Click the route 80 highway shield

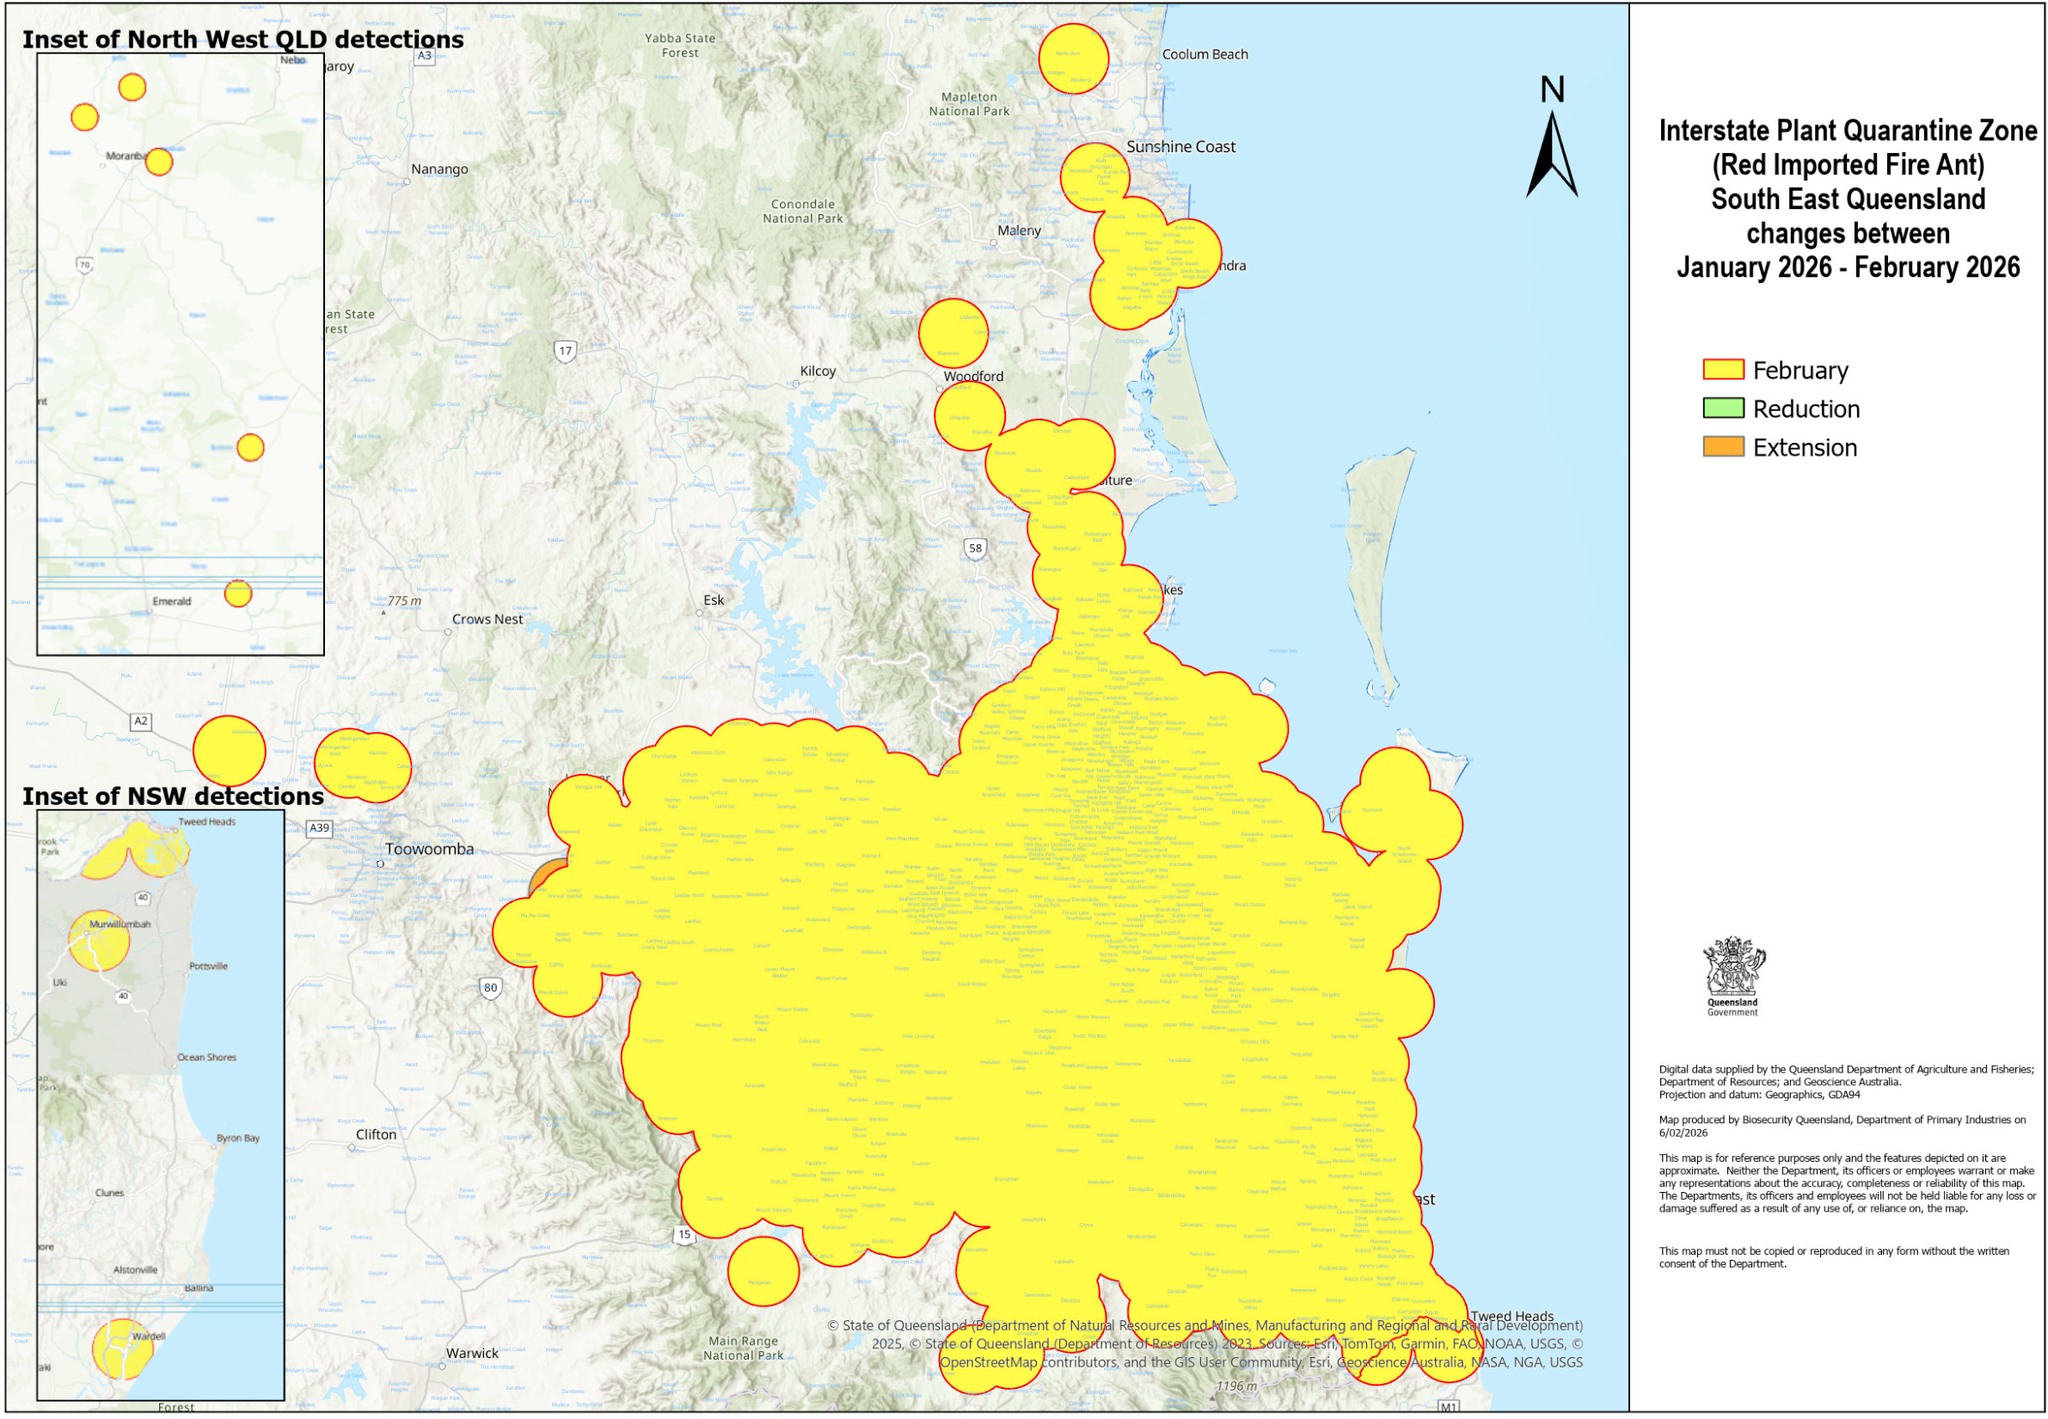click(x=490, y=988)
